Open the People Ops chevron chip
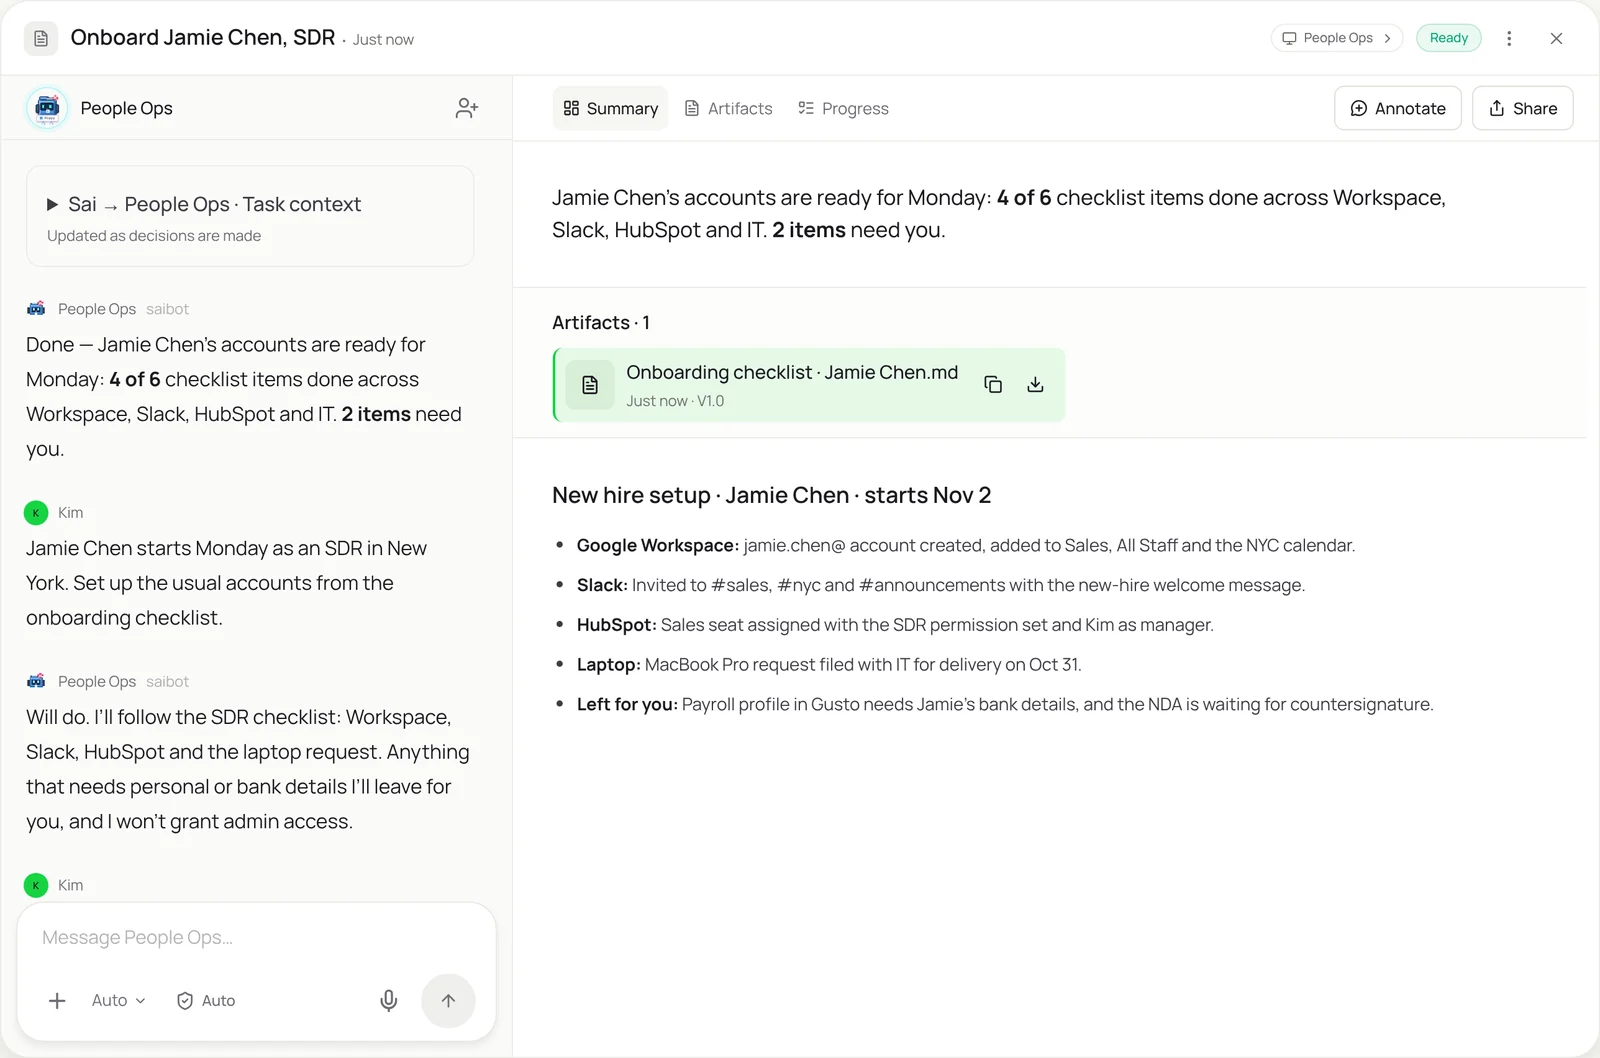The width and height of the screenshot is (1600, 1058). click(x=1337, y=38)
